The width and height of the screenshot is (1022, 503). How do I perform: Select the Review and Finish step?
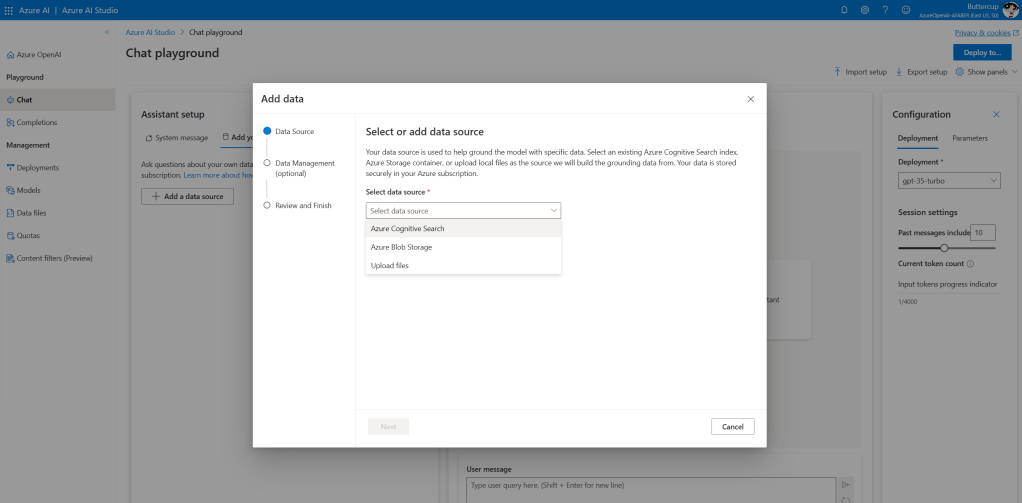point(303,205)
